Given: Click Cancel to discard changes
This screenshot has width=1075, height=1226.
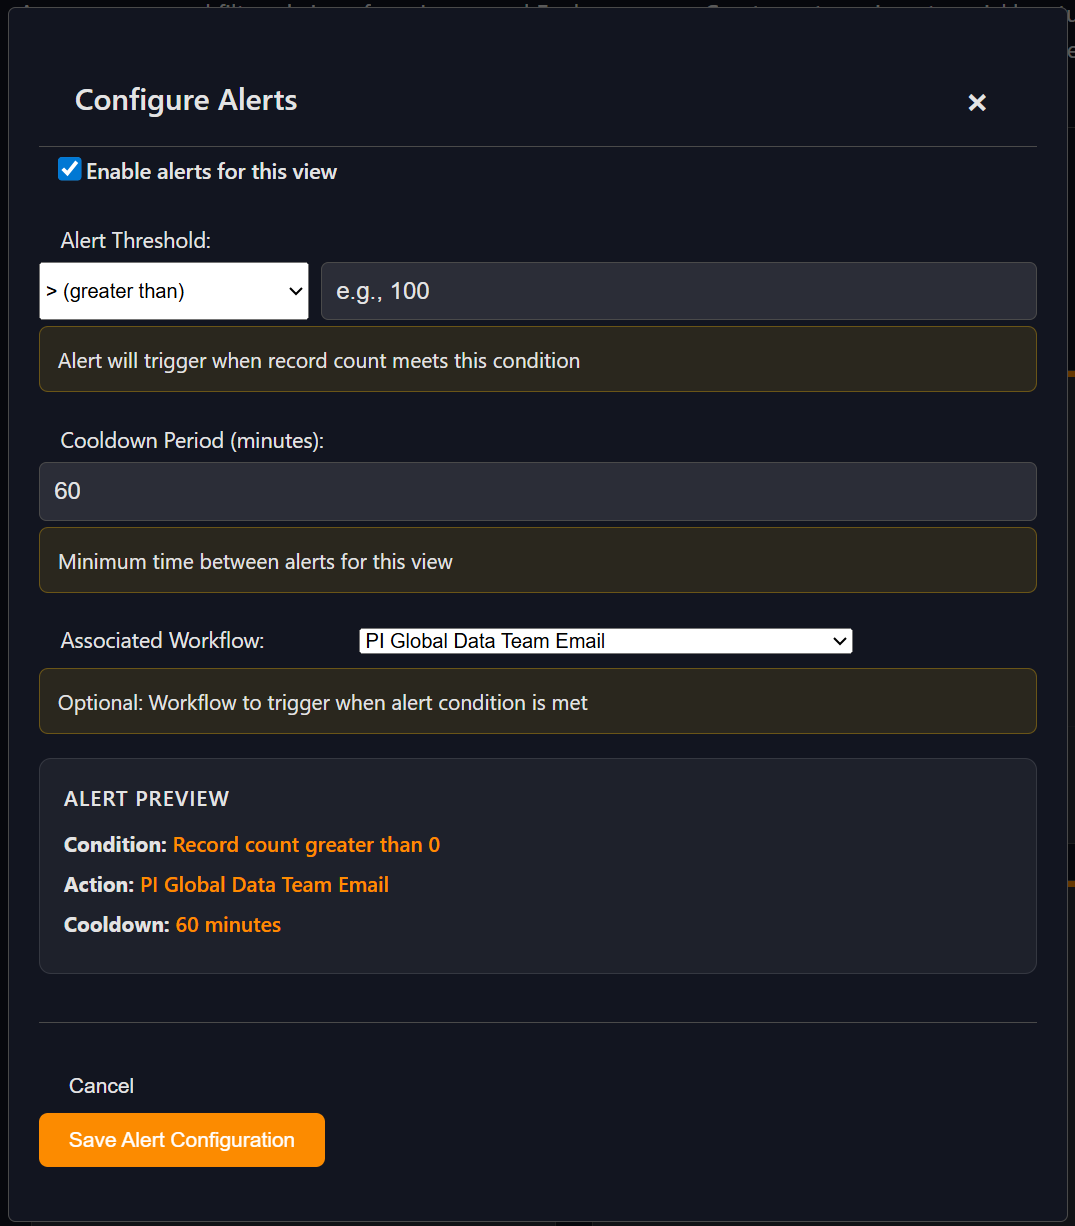Looking at the screenshot, I should click(x=100, y=1085).
